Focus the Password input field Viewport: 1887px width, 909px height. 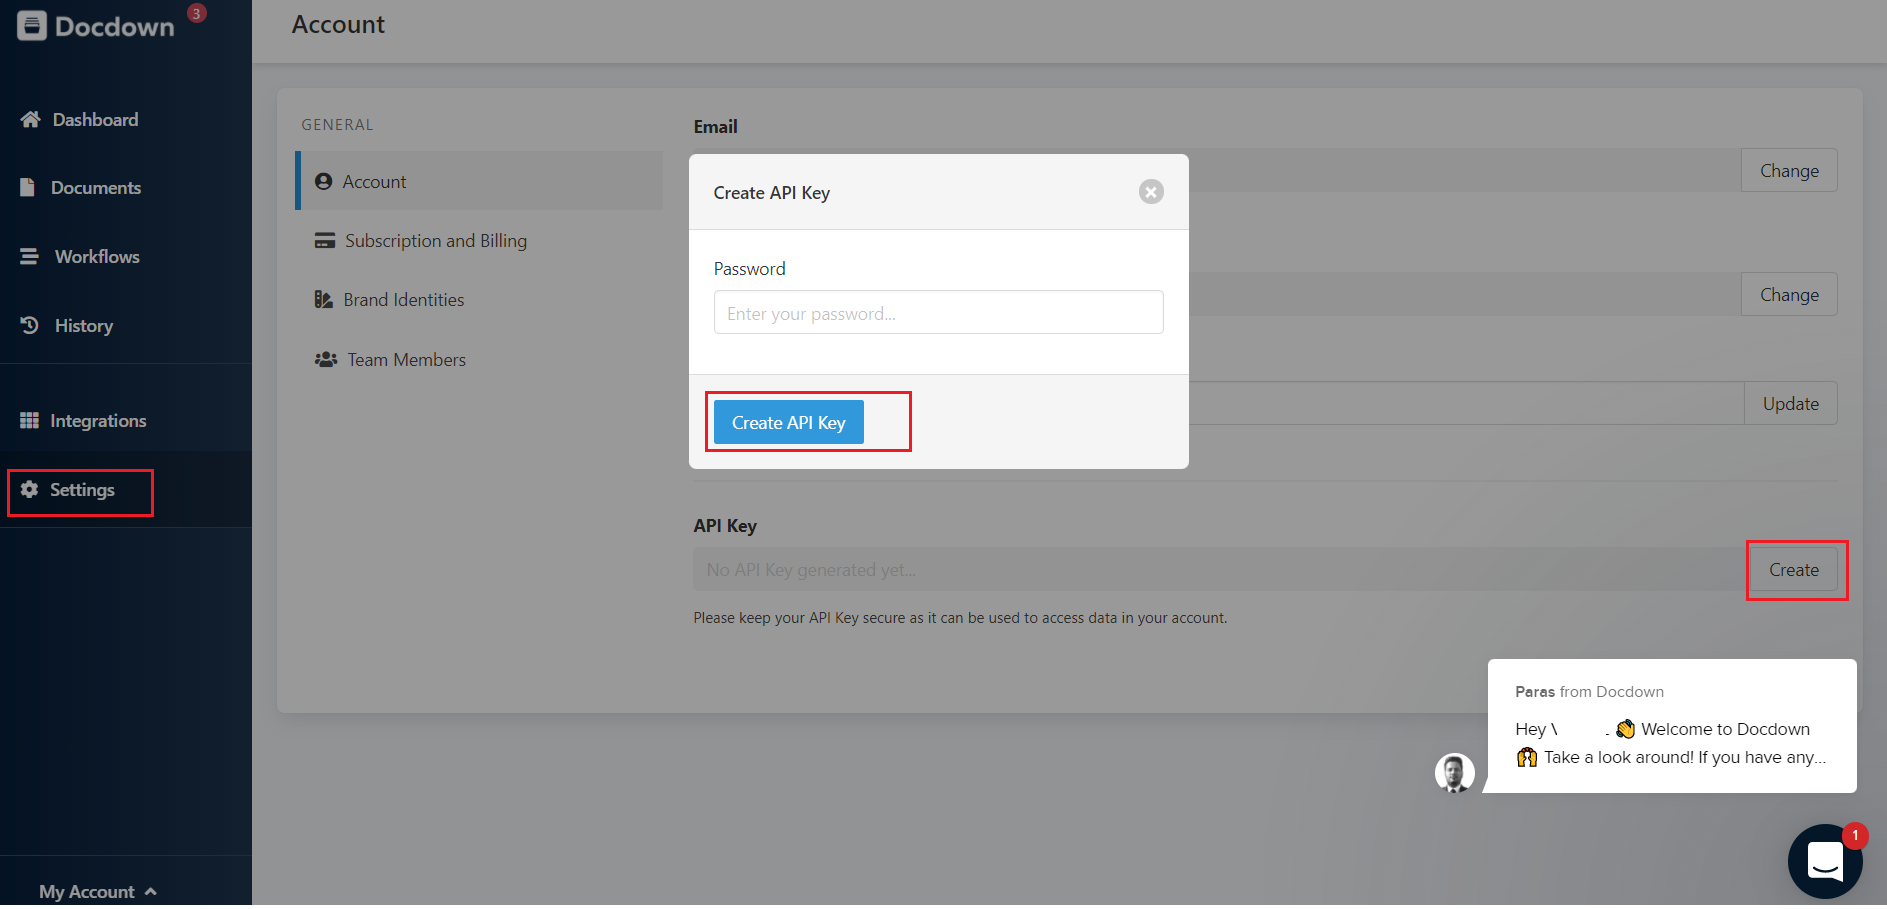[939, 312]
